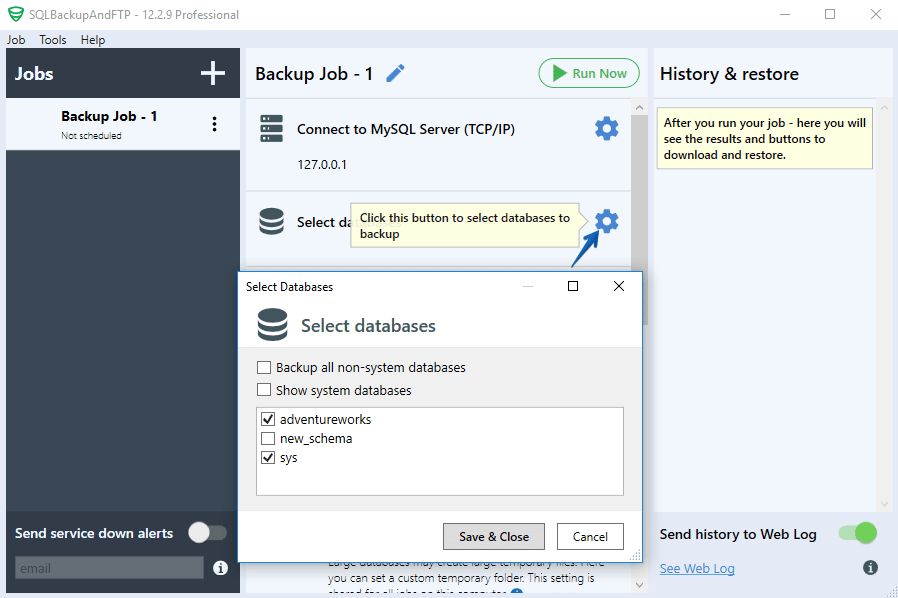Viewport: 898px width, 598px height.
Task: Open the Help menu
Action: (93, 40)
